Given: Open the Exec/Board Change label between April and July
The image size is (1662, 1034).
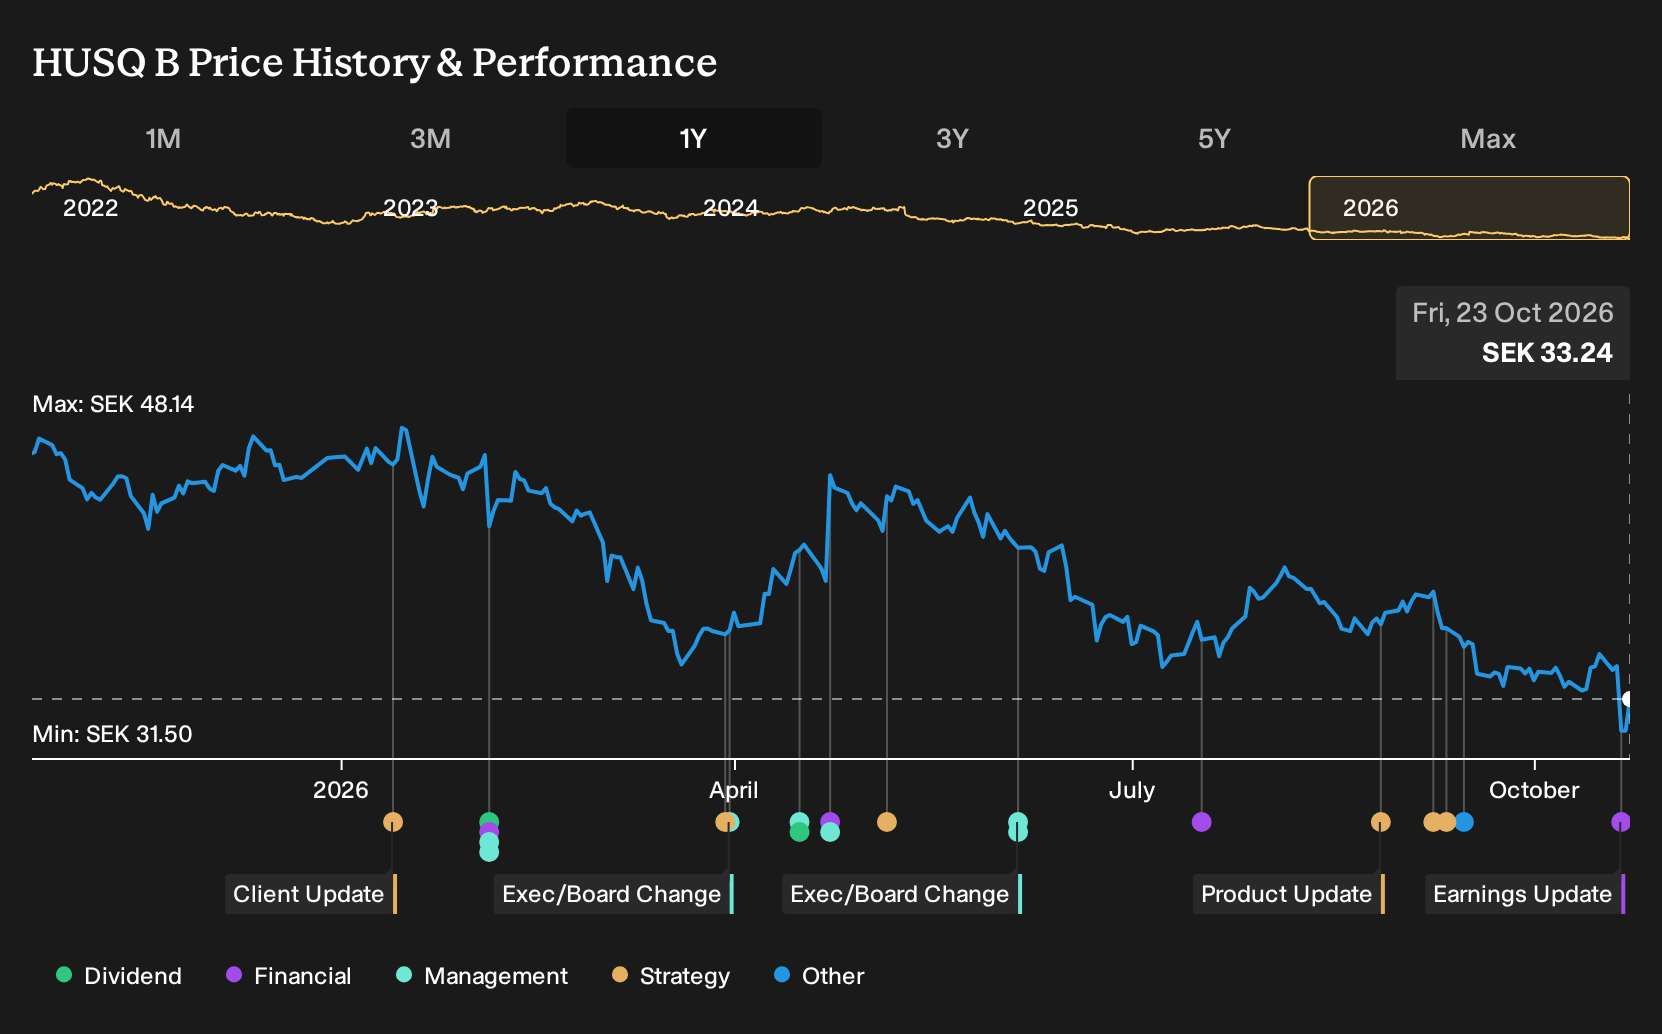Looking at the screenshot, I should pos(902,894).
